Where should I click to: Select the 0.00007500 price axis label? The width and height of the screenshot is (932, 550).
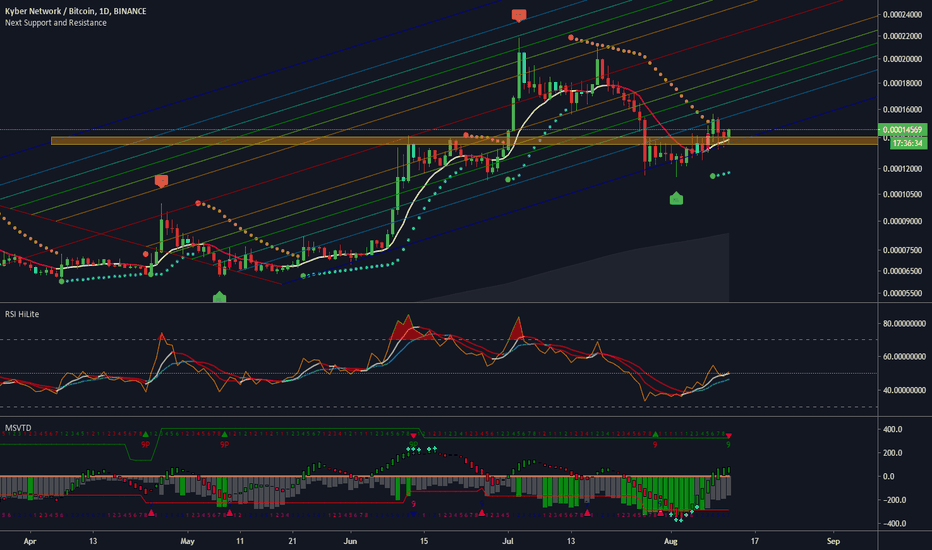pos(902,250)
